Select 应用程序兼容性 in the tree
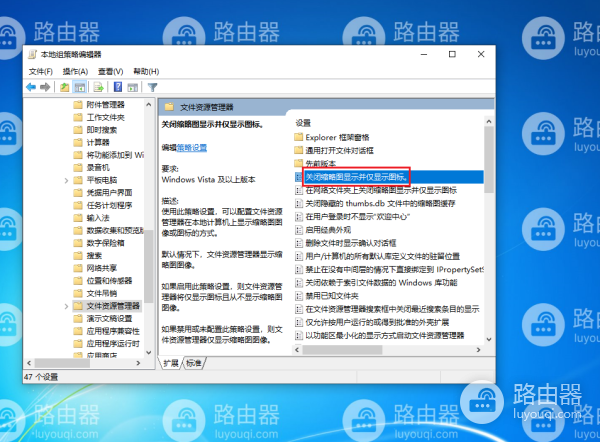Image resolution: width=600 pixels, height=442 pixels. [x=113, y=331]
